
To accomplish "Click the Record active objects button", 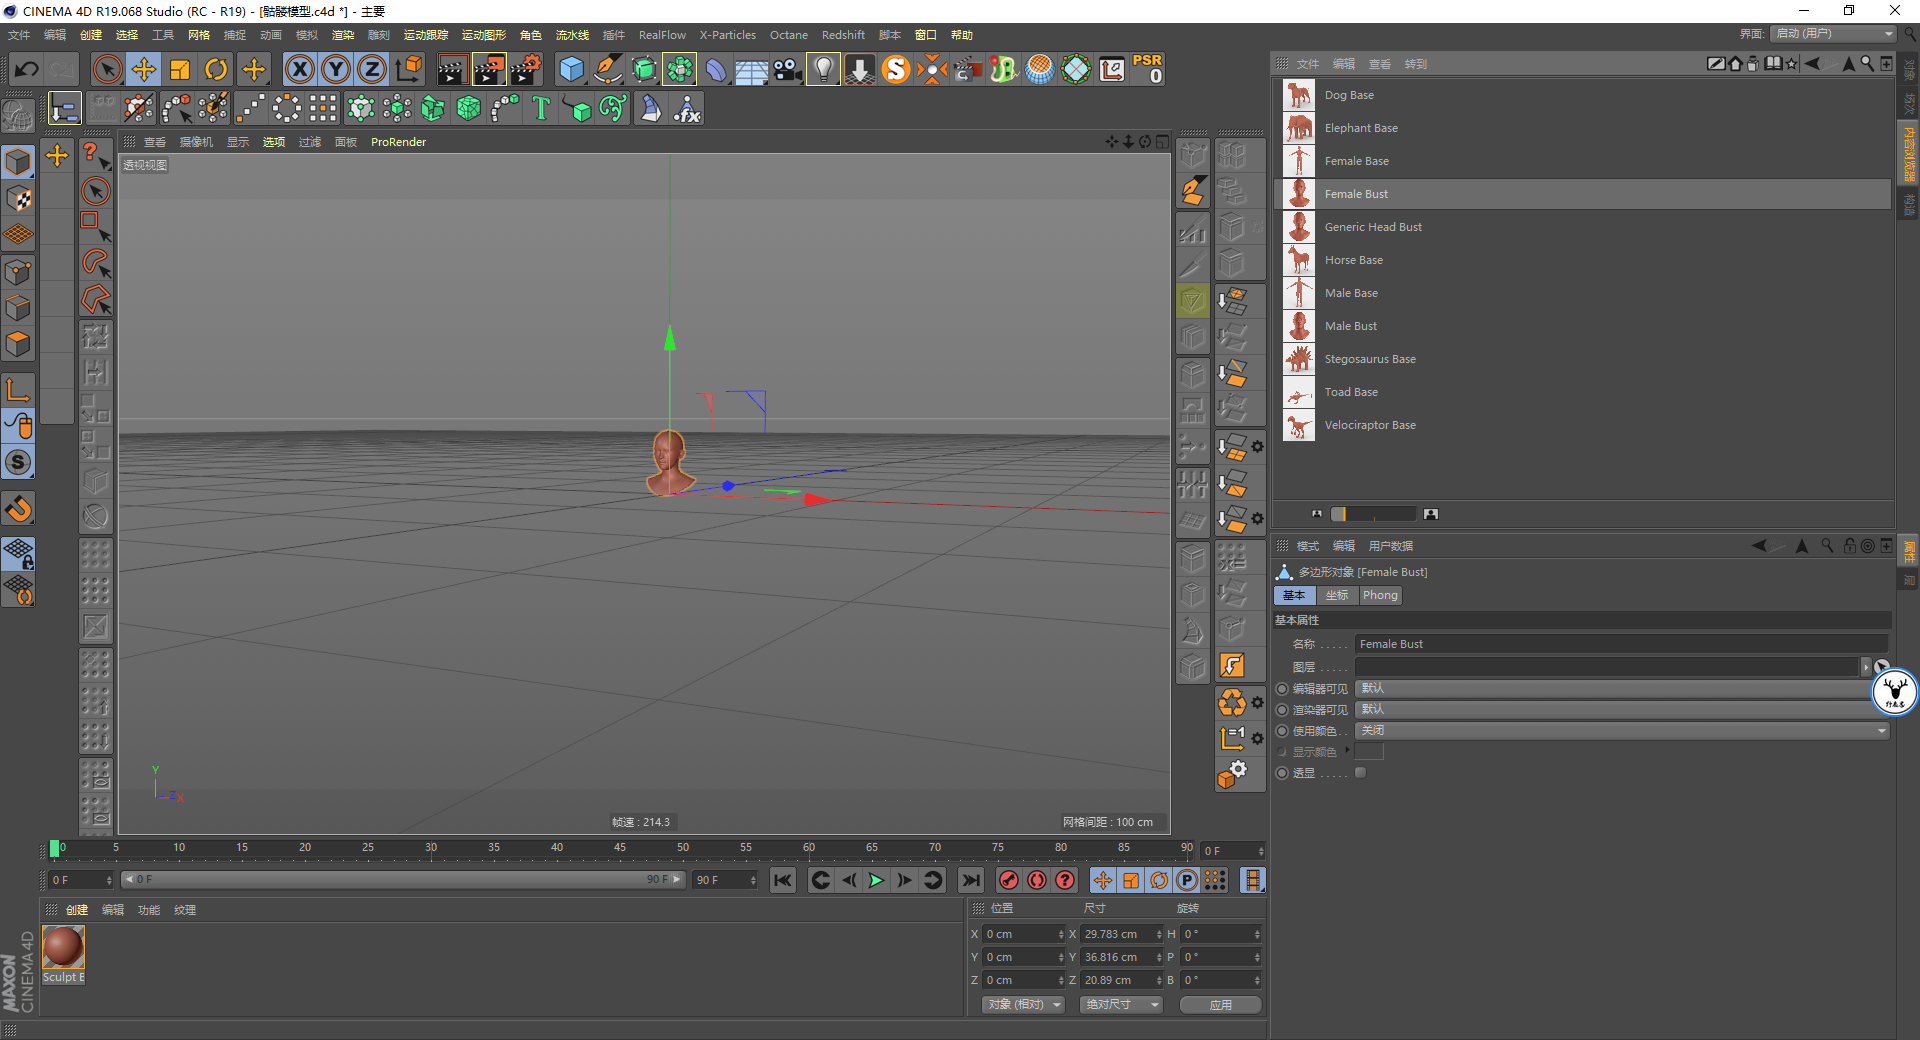I will tap(1009, 880).
